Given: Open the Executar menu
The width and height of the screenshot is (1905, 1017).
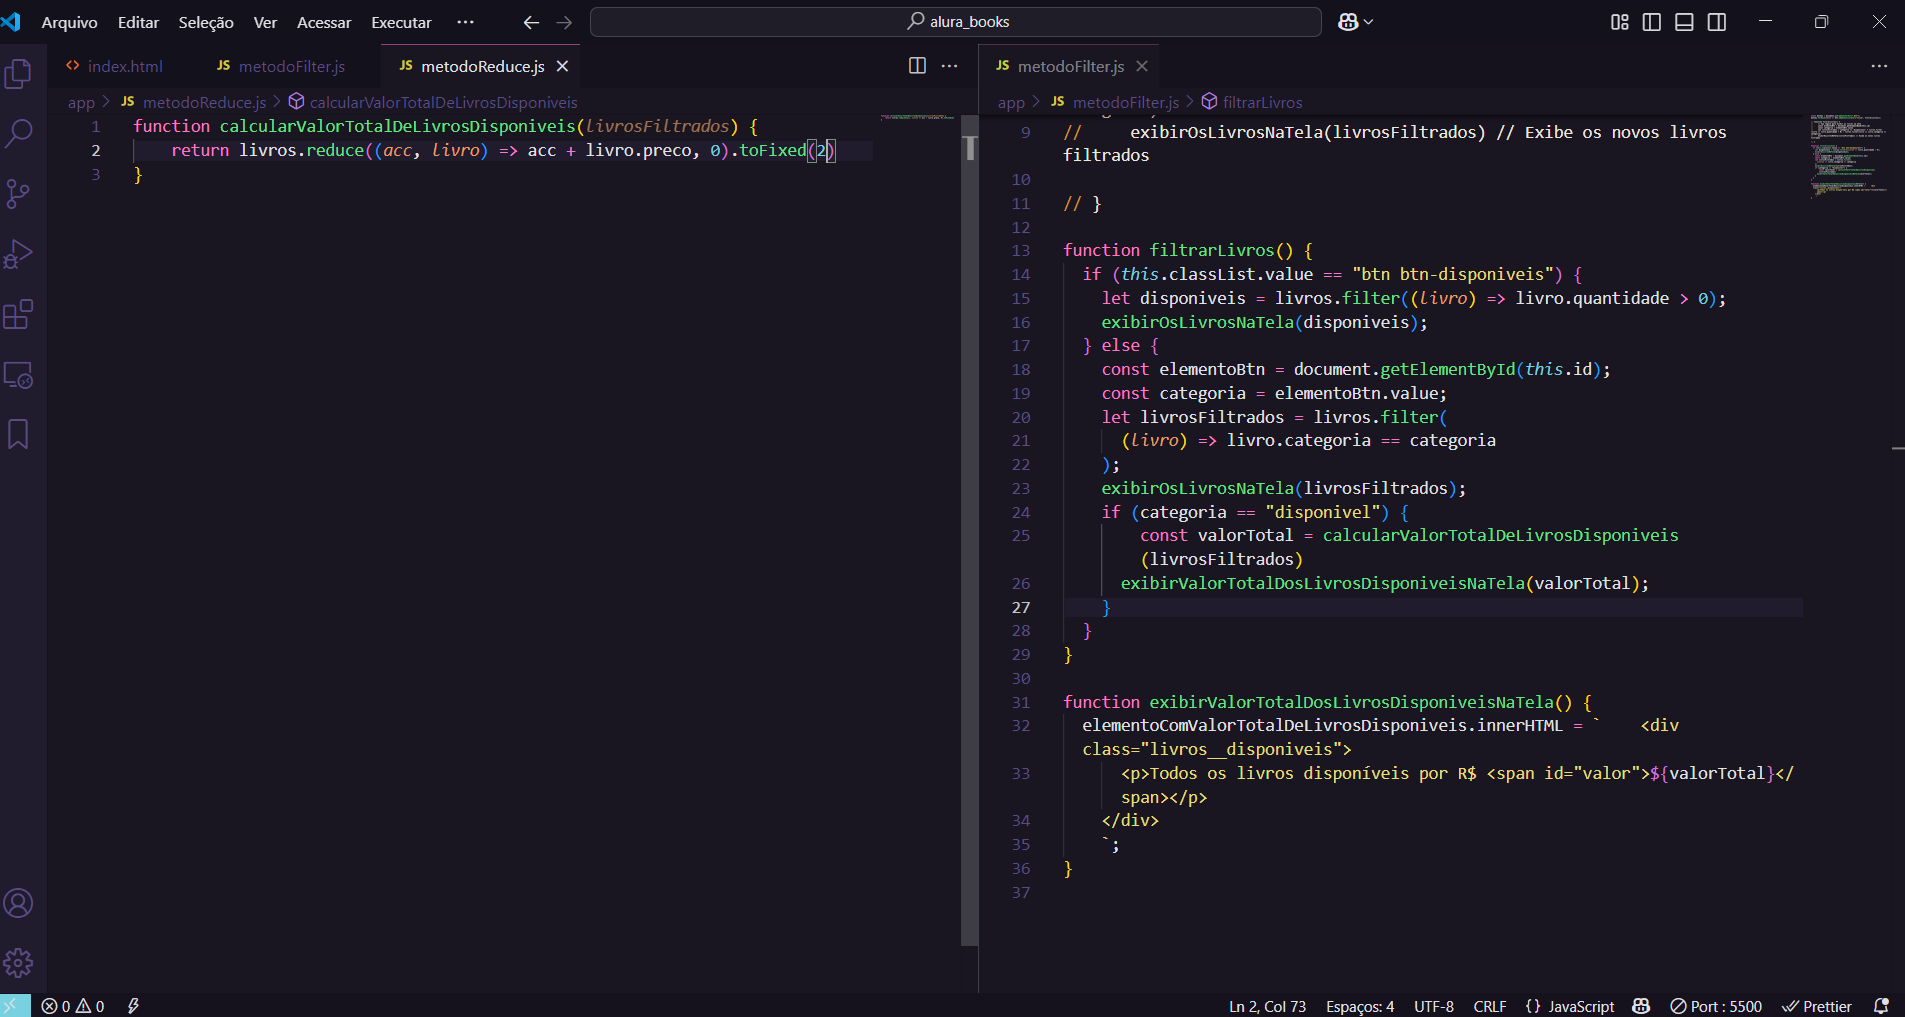Looking at the screenshot, I should [x=401, y=22].
